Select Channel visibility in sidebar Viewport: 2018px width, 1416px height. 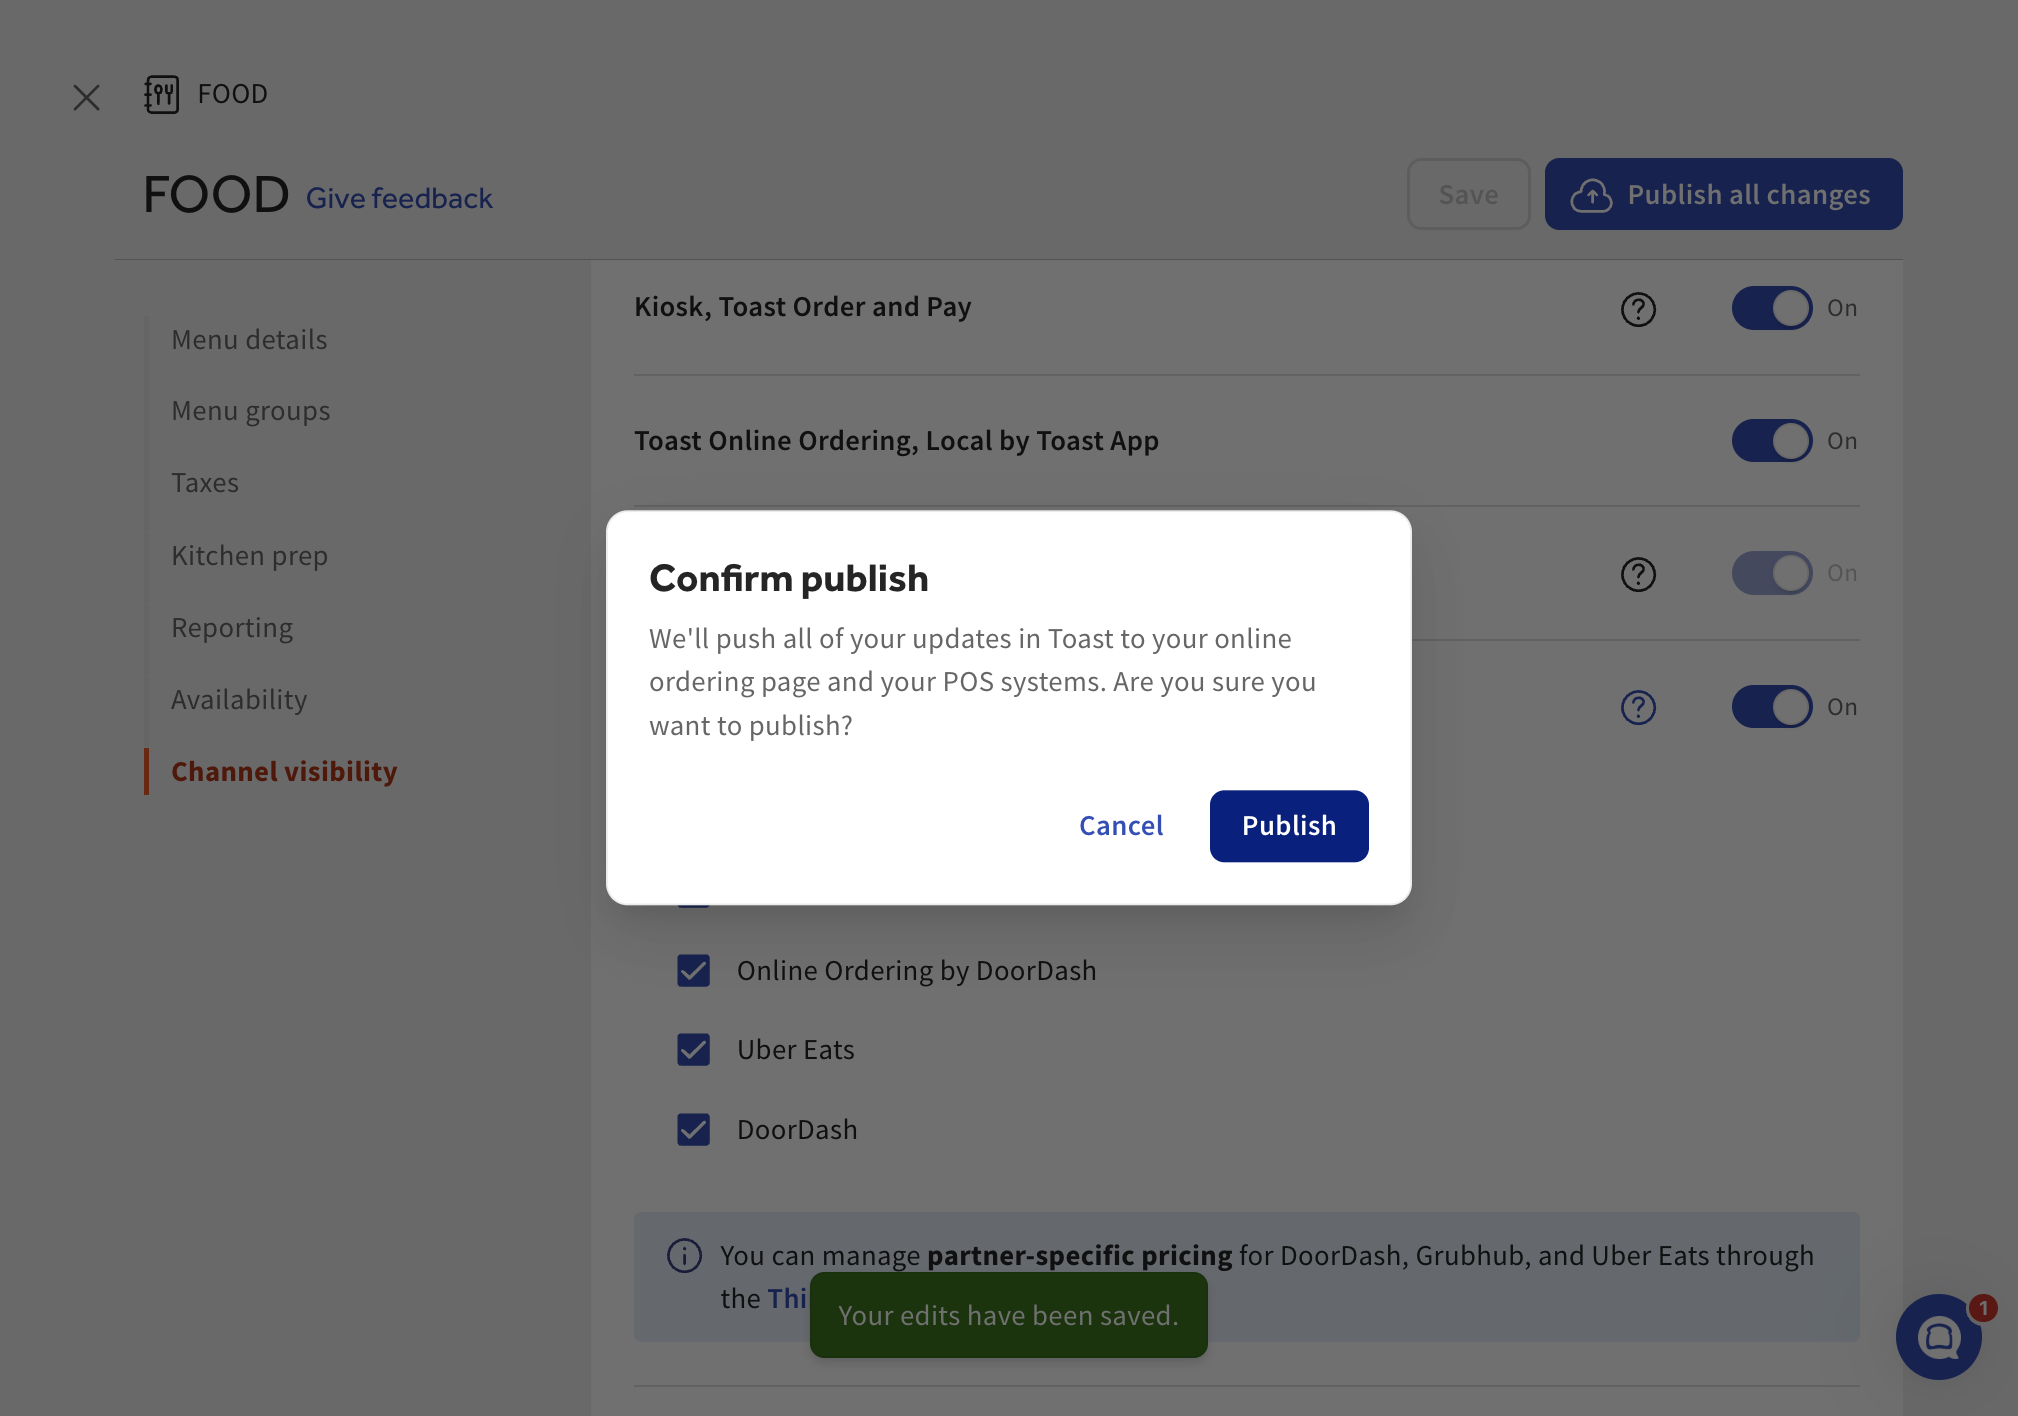tap(284, 772)
